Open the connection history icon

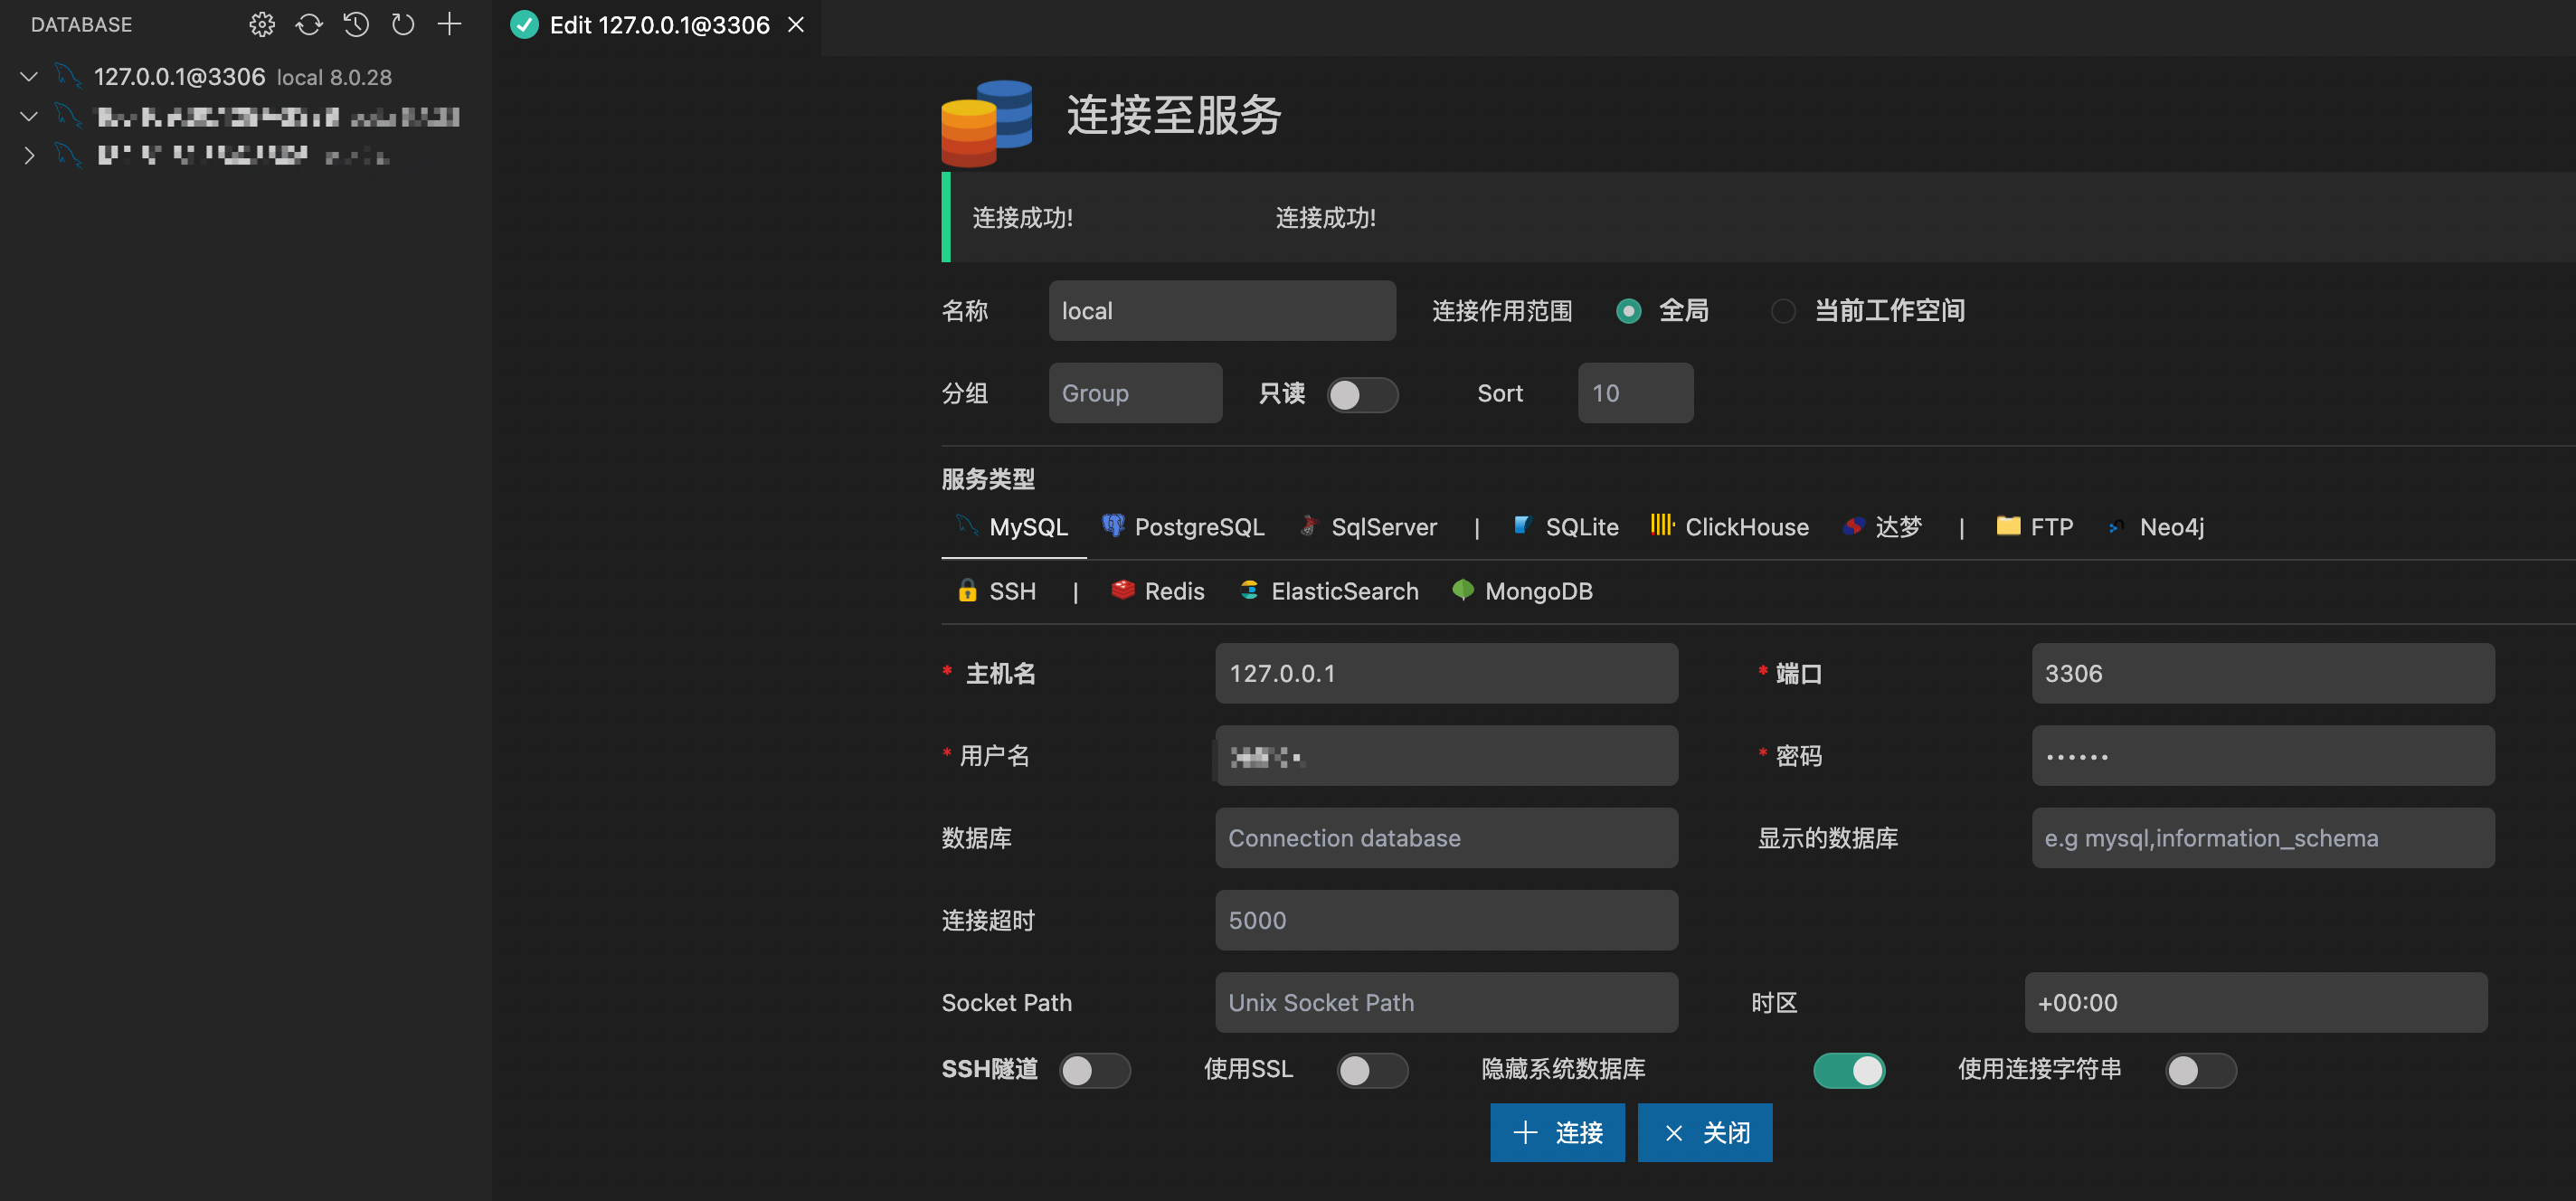(x=356, y=24)
